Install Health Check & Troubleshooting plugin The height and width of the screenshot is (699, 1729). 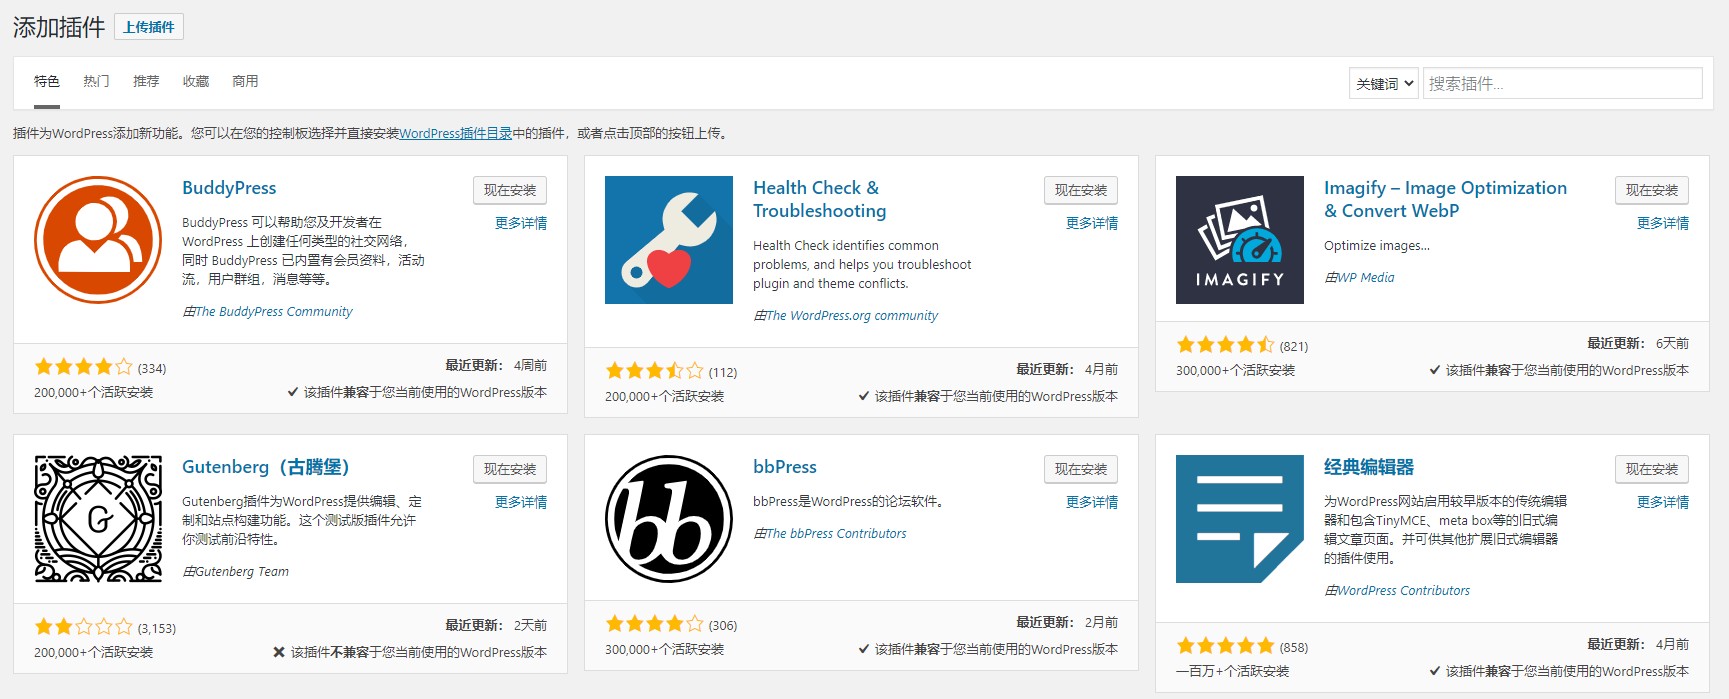tap(1081, 190)
